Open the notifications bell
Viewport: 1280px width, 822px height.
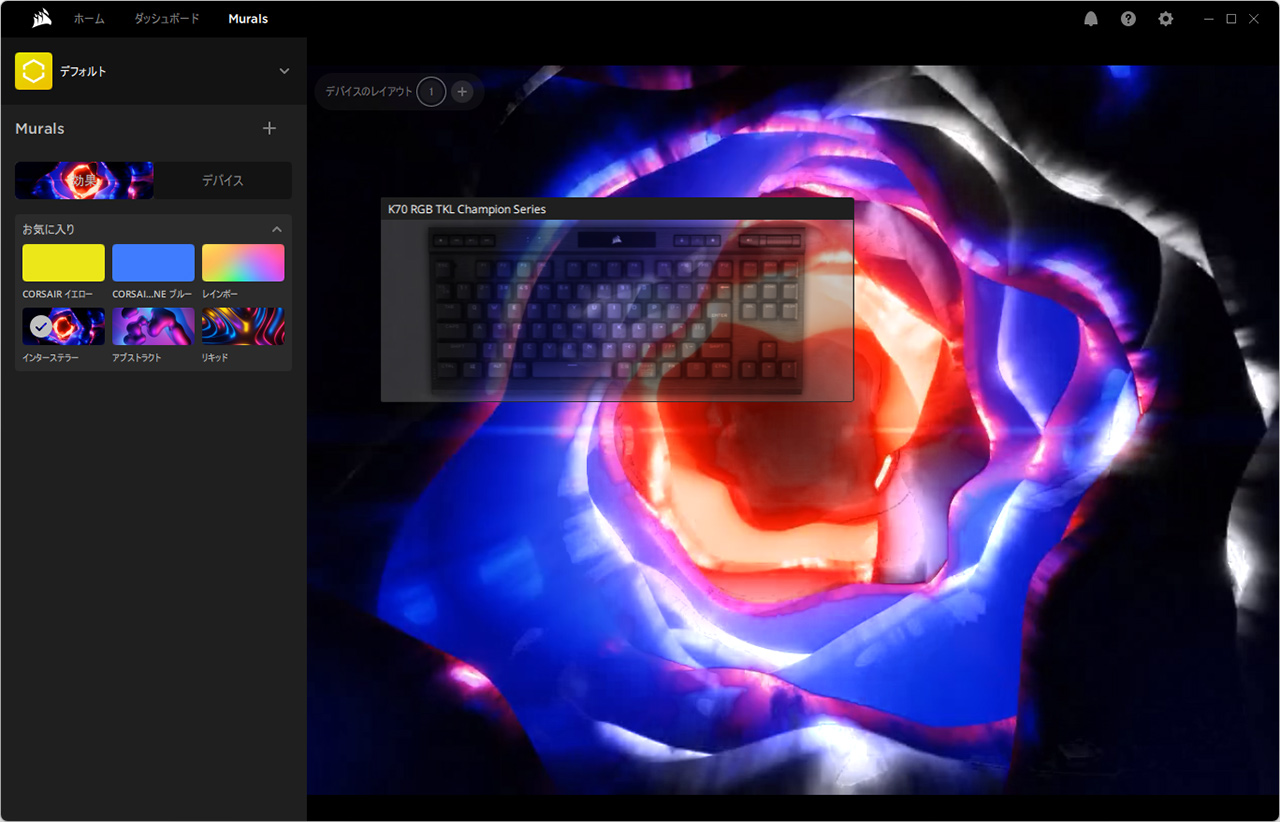1091,18
